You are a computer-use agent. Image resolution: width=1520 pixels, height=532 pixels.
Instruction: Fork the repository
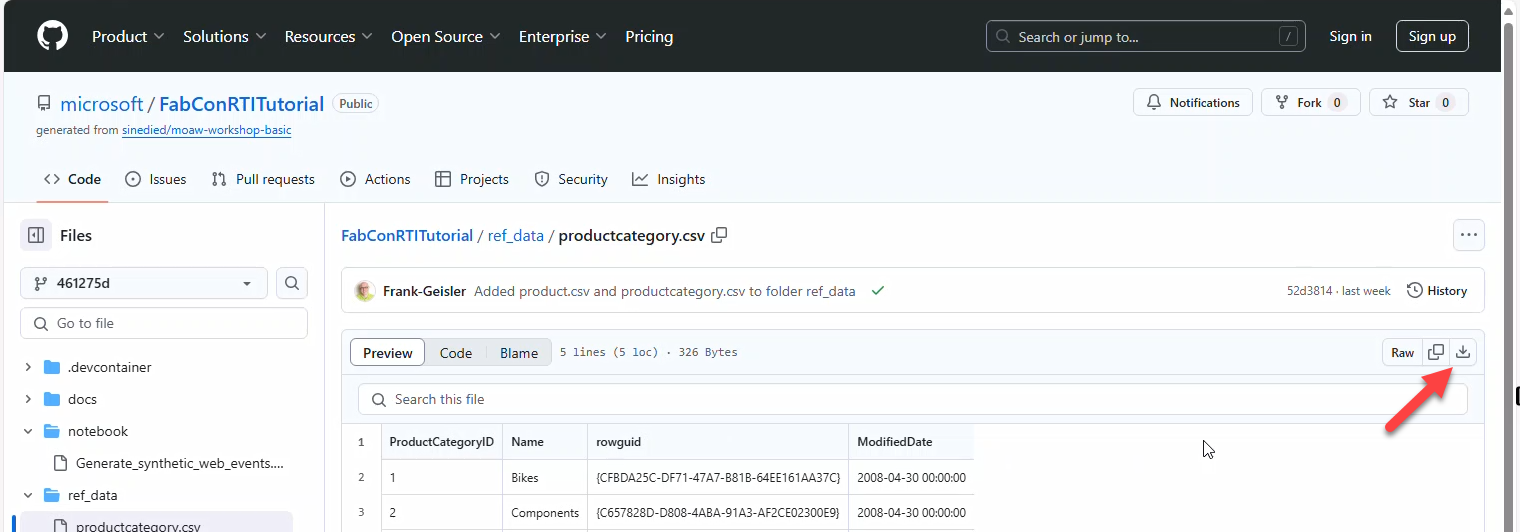1311,102
